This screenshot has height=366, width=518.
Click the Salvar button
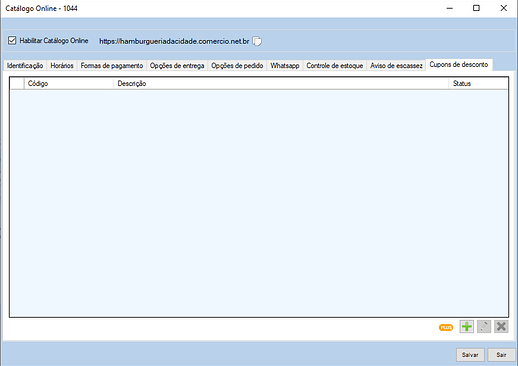[470, 355]
